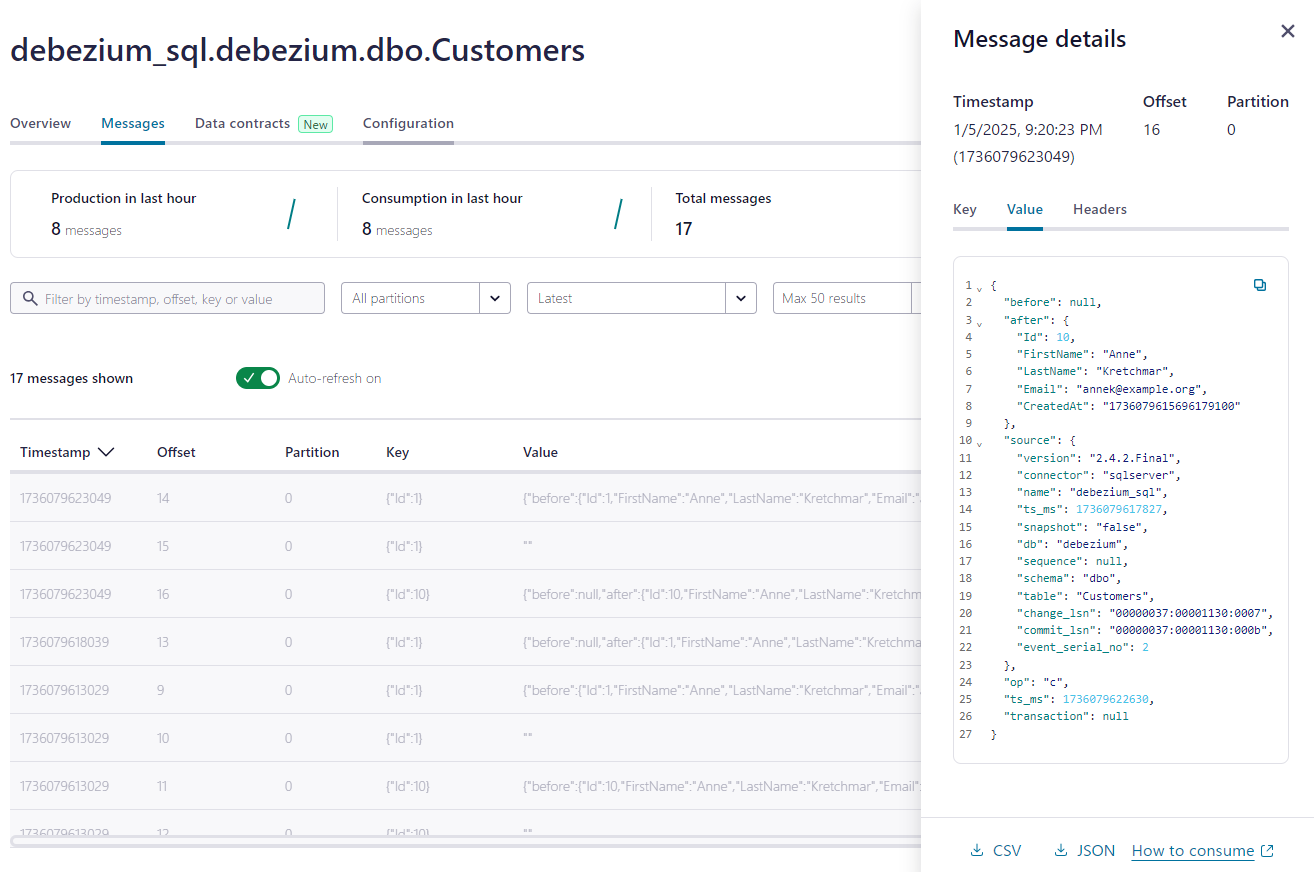This screenshot has width=1314, height=872.
Task: Turn off the Auto-refresh toggle
Action: coord(258,378)
